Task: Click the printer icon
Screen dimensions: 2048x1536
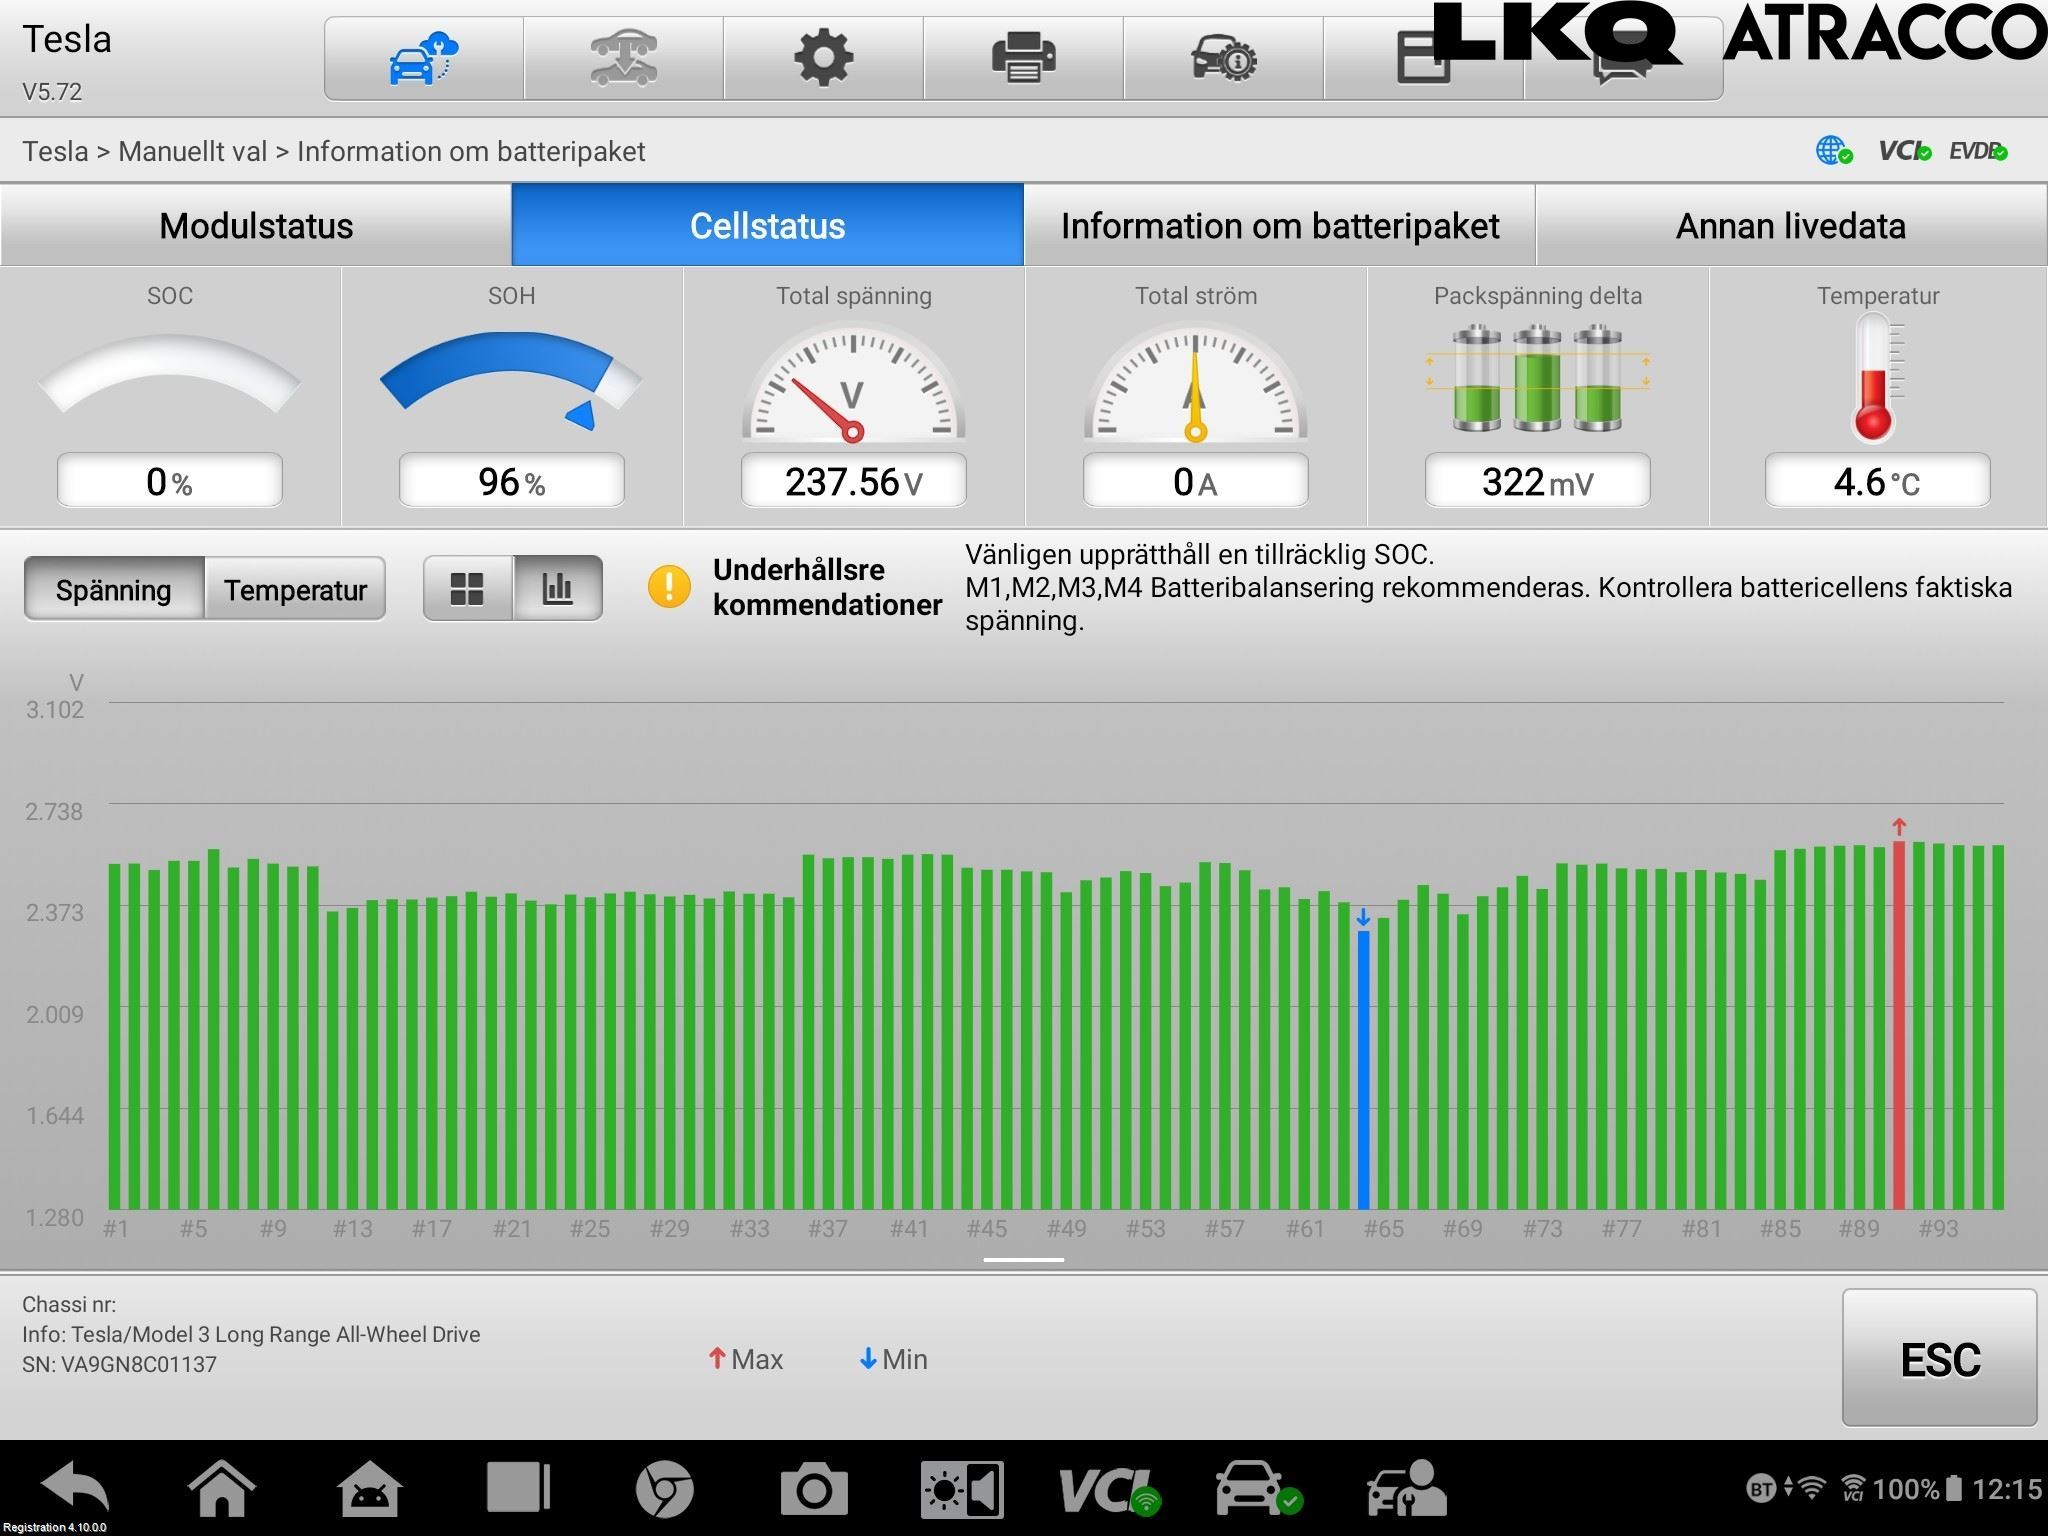Action: [1023, 58]
